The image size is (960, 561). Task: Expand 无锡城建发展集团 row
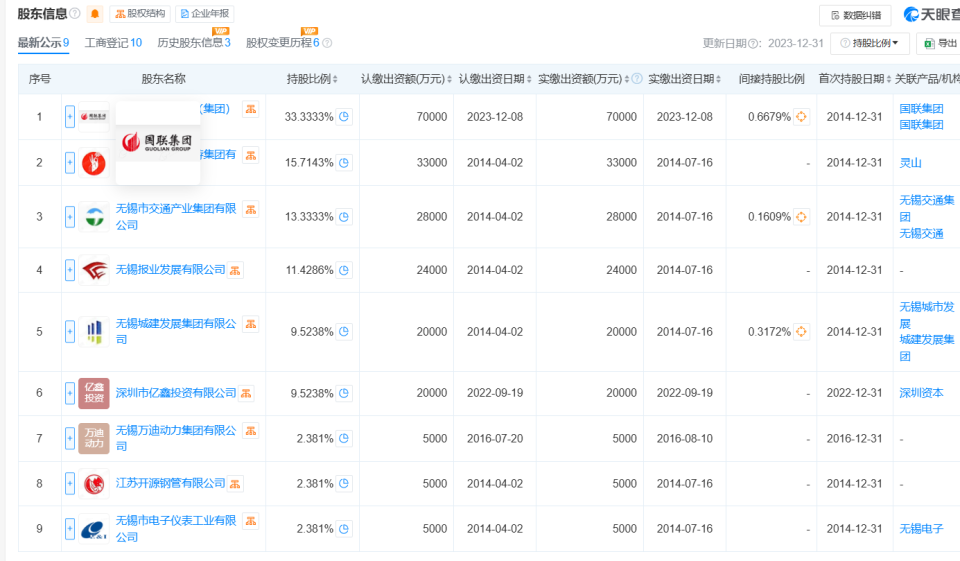click(70, 331)
